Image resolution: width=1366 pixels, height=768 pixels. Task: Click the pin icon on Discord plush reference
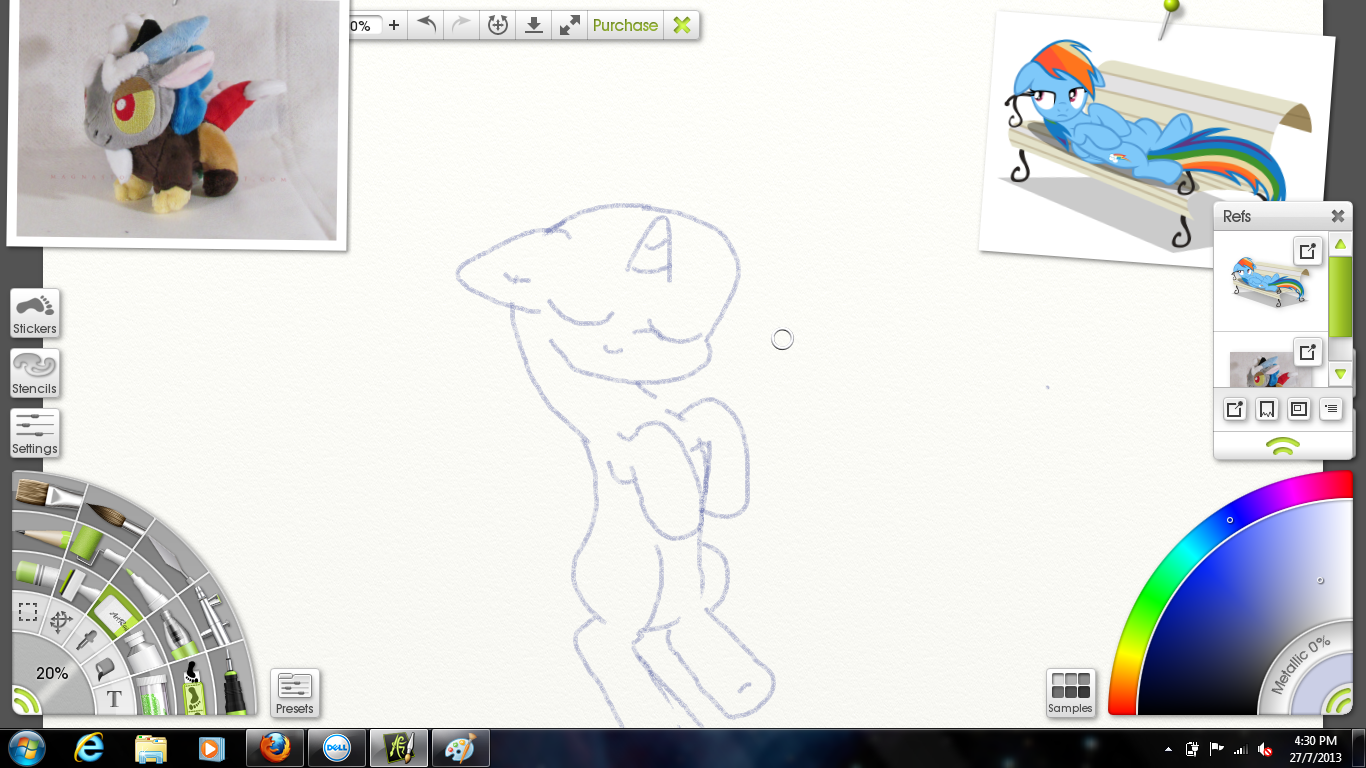click(x=1308, y=352)
